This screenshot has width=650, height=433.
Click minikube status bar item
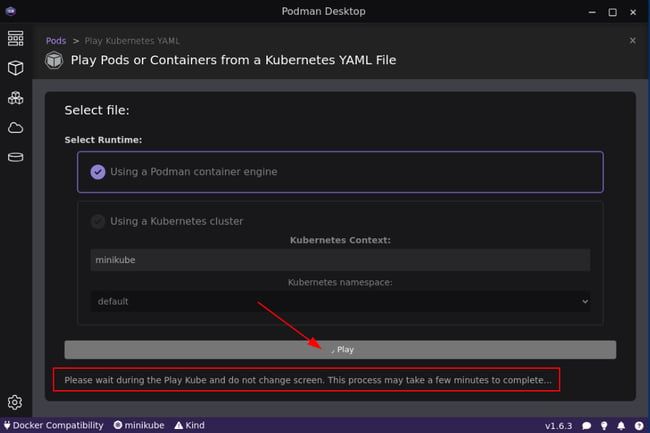[x=139, y=425]
